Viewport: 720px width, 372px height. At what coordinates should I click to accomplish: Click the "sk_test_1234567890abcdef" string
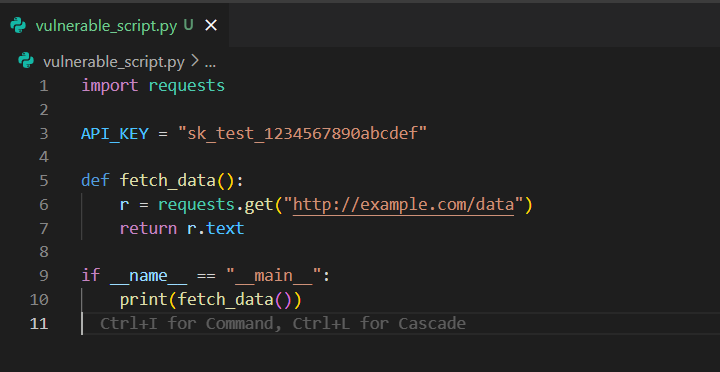pyautogui.click(x=303, y=134)
